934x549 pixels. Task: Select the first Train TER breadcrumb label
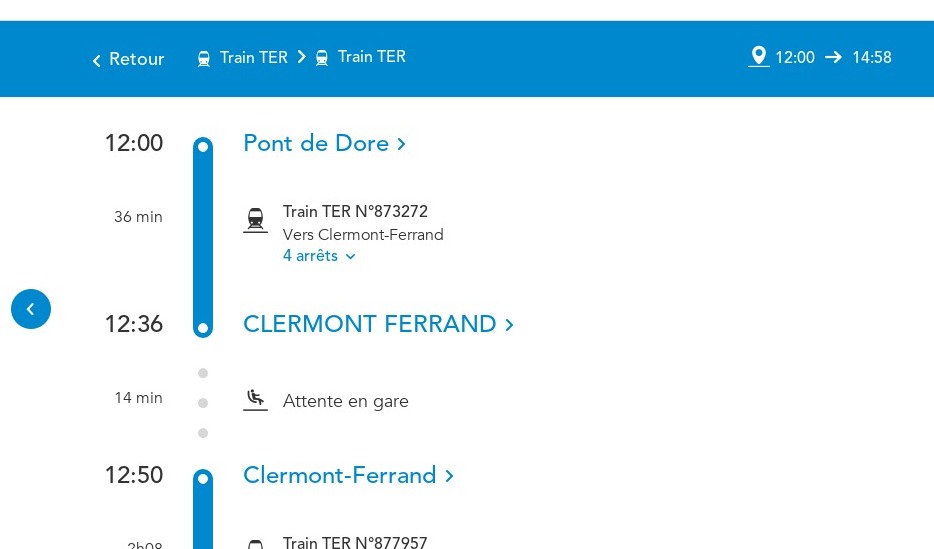click(x=254, y=57)
